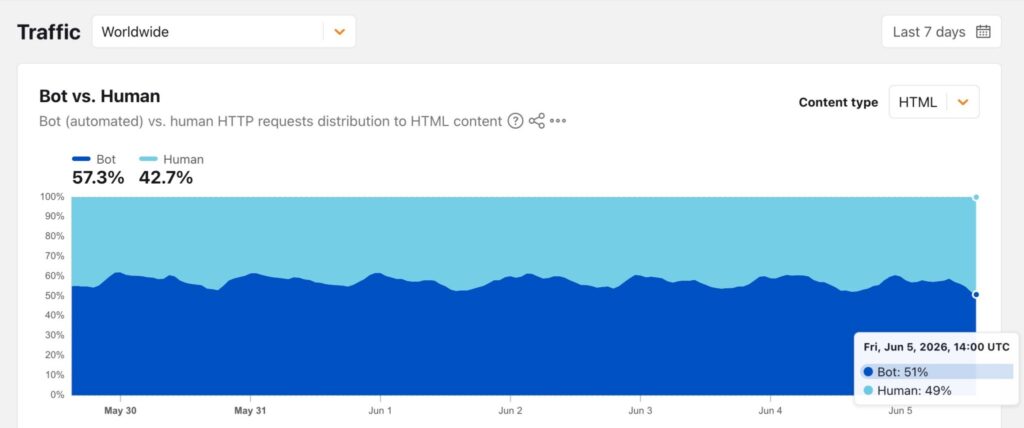Screen dimensions: 1024x428
Task: Click the calendar icon beside Last 7 days
Action: (x=983, y=31)
